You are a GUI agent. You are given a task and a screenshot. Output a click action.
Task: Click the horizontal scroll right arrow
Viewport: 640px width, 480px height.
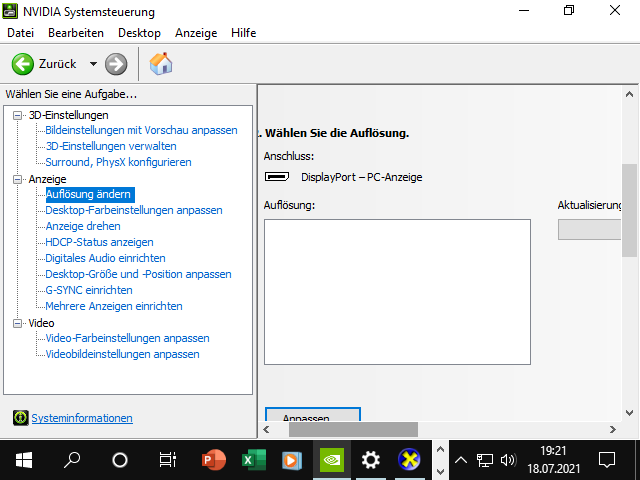pyautogui.click(x=613, y=429)
